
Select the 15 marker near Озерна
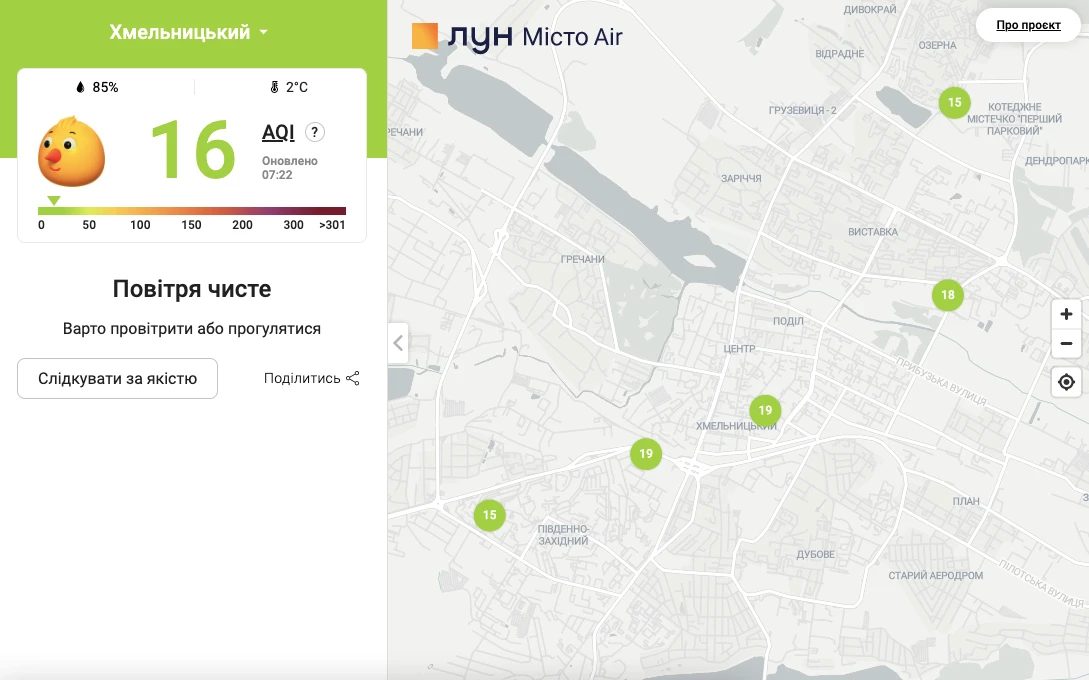(x=954, y=102)
